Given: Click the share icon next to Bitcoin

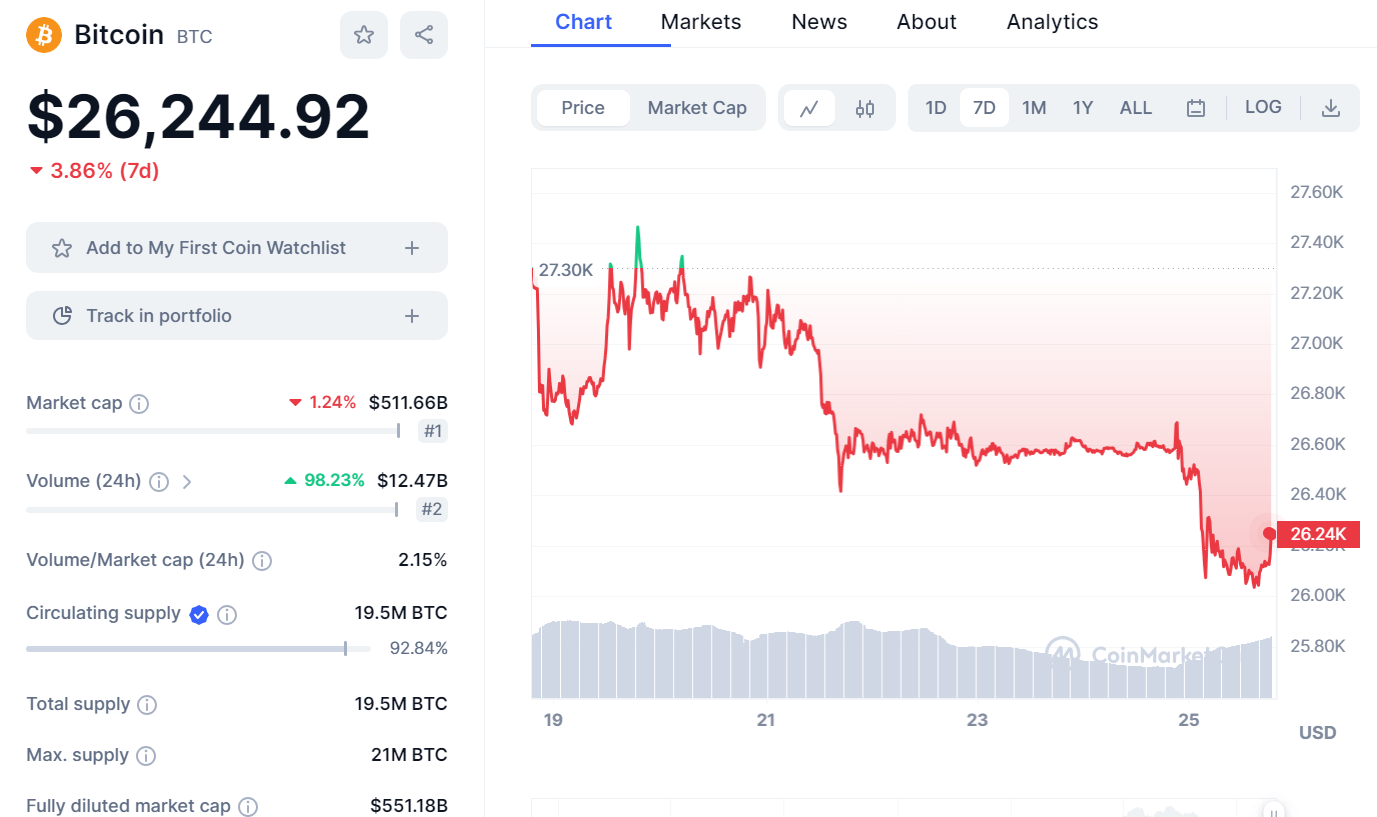Looking at the screenshot, I should pos(424,35).
